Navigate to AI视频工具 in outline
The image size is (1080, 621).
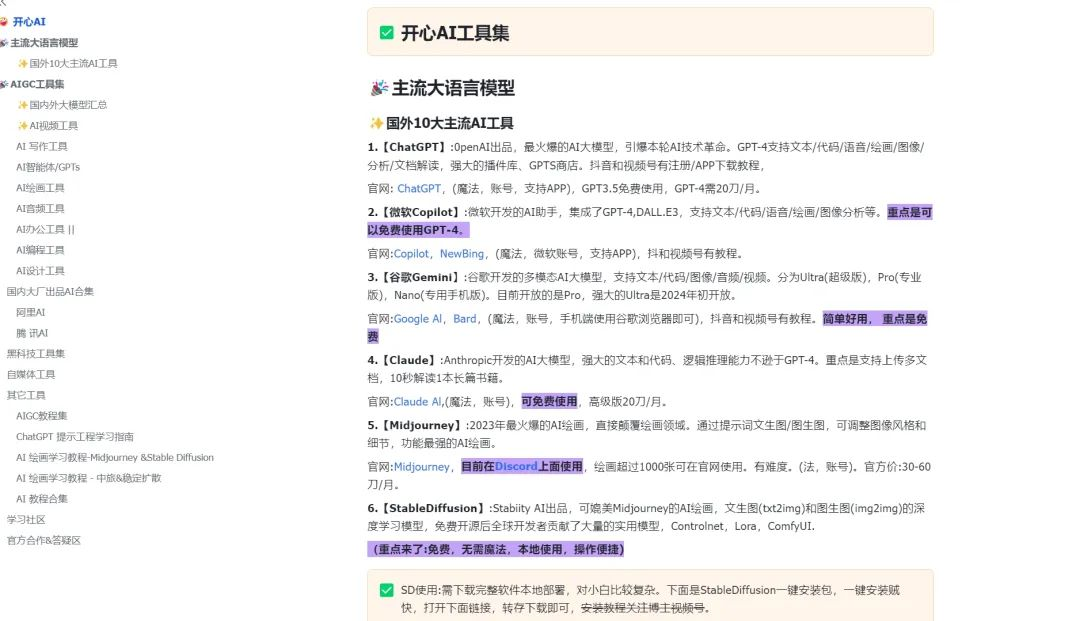[53, 125]
